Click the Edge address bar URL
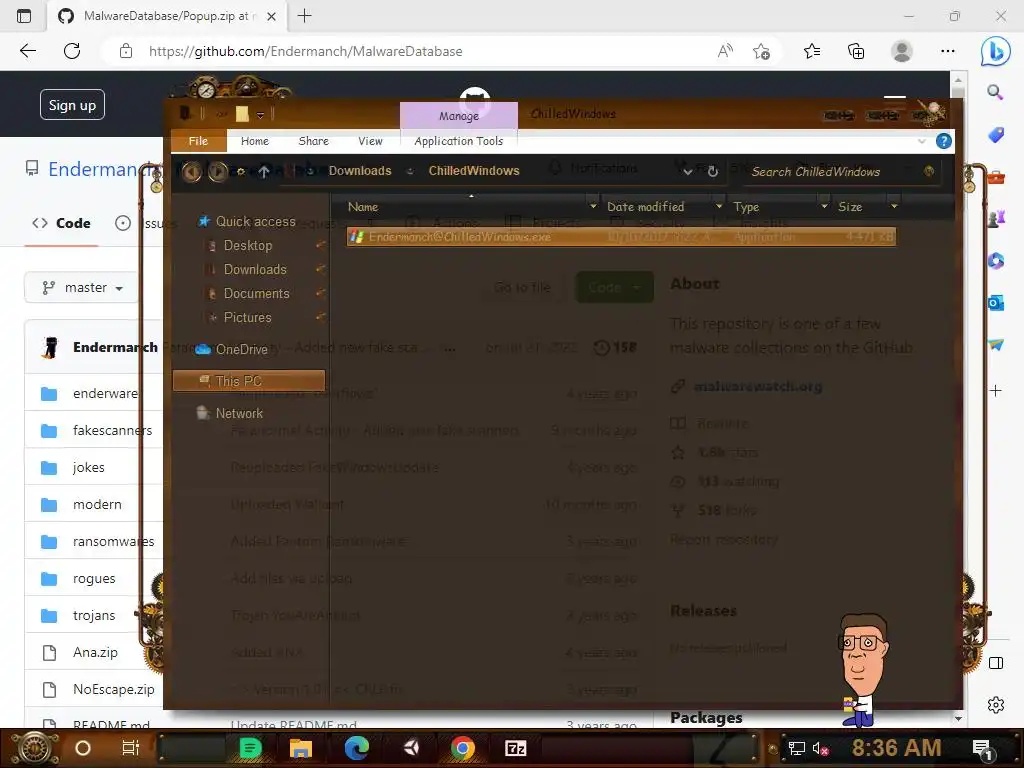 click(306, 51)
